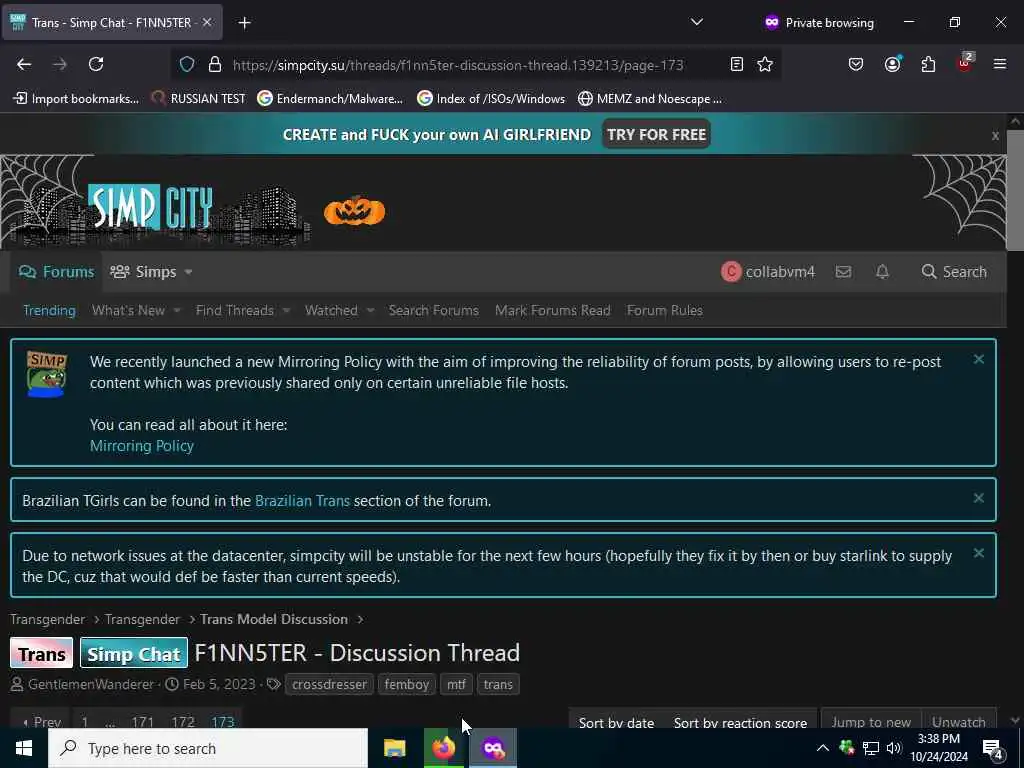Open RUSSIAN TEST bookmark
Screen dimensions: 1024x768
pyautogui.click(x=198, y=99)
